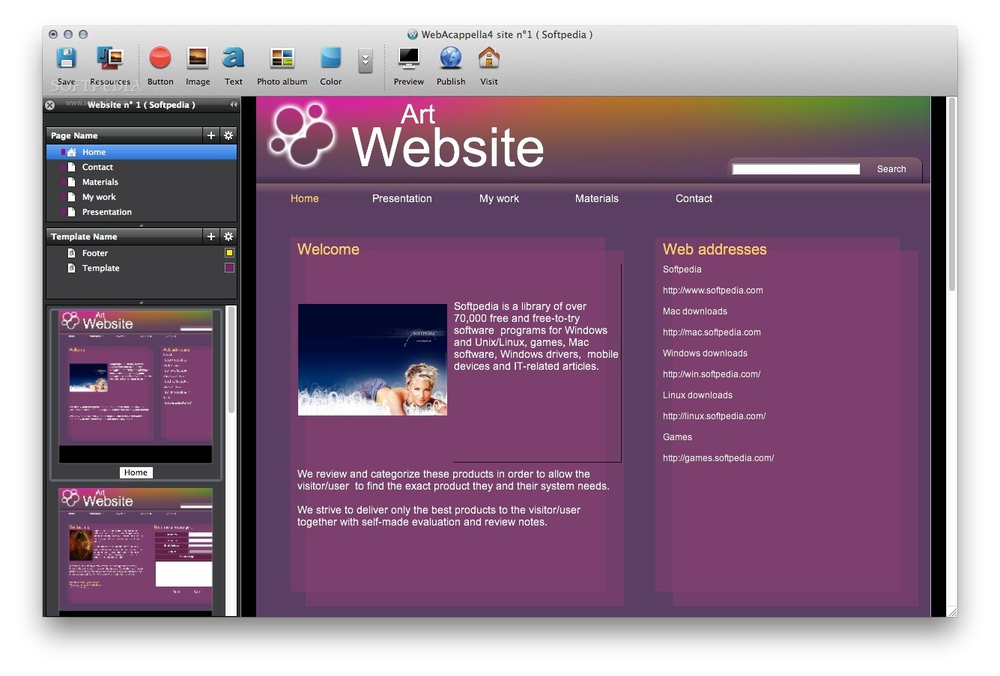
Task: Select the Template row in template list
Action: tap(141, 268)
